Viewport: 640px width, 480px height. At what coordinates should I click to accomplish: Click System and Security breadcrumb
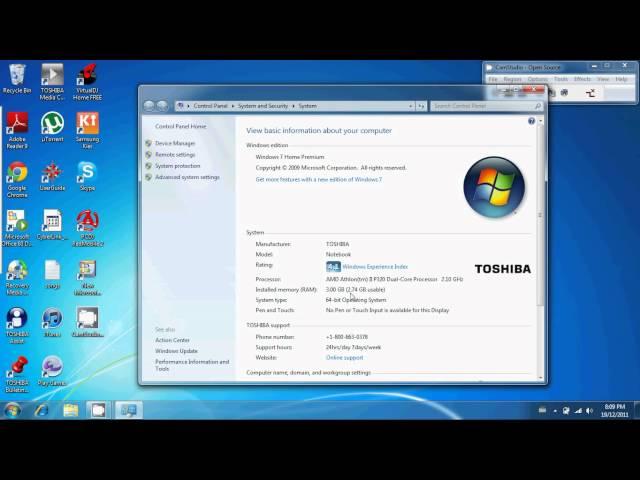(263, 106)
